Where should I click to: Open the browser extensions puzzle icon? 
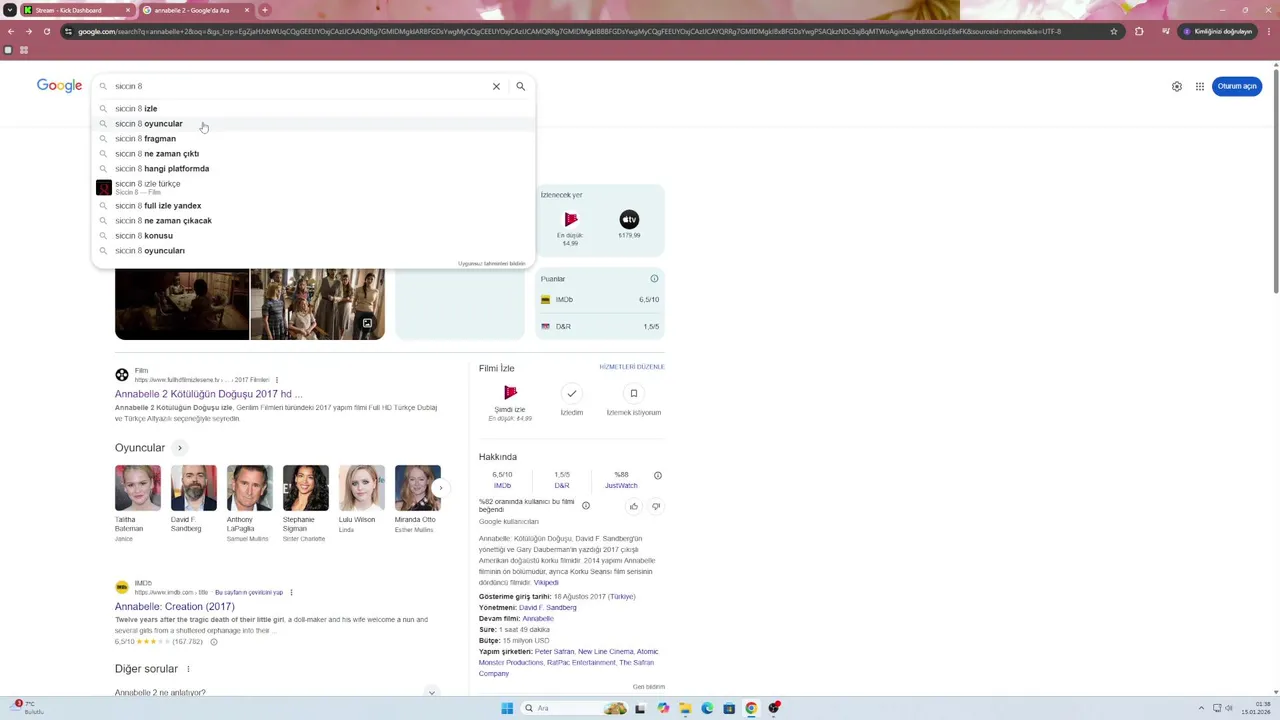pyautogui.click(x=1139, y=31)
